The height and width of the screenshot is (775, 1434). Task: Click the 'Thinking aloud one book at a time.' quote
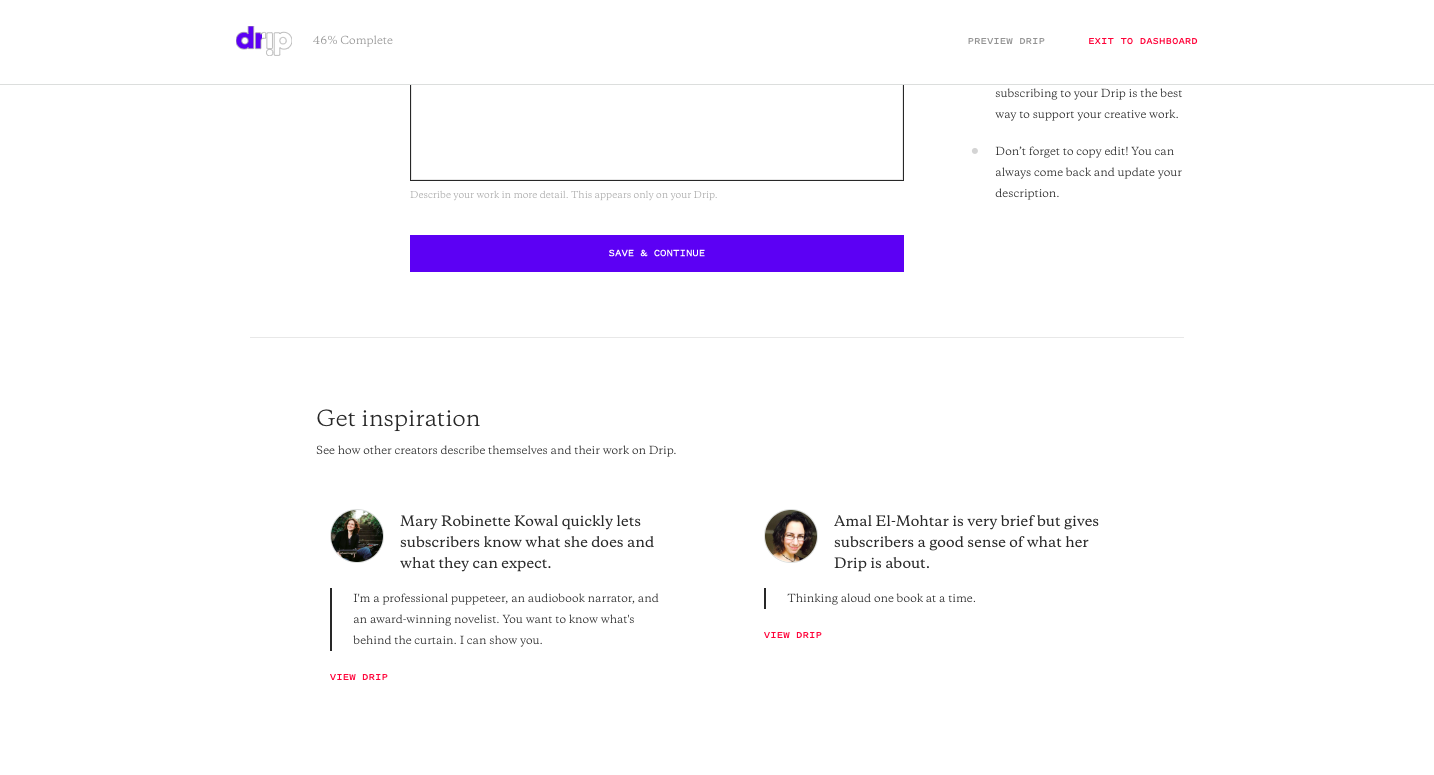[881, 598]
